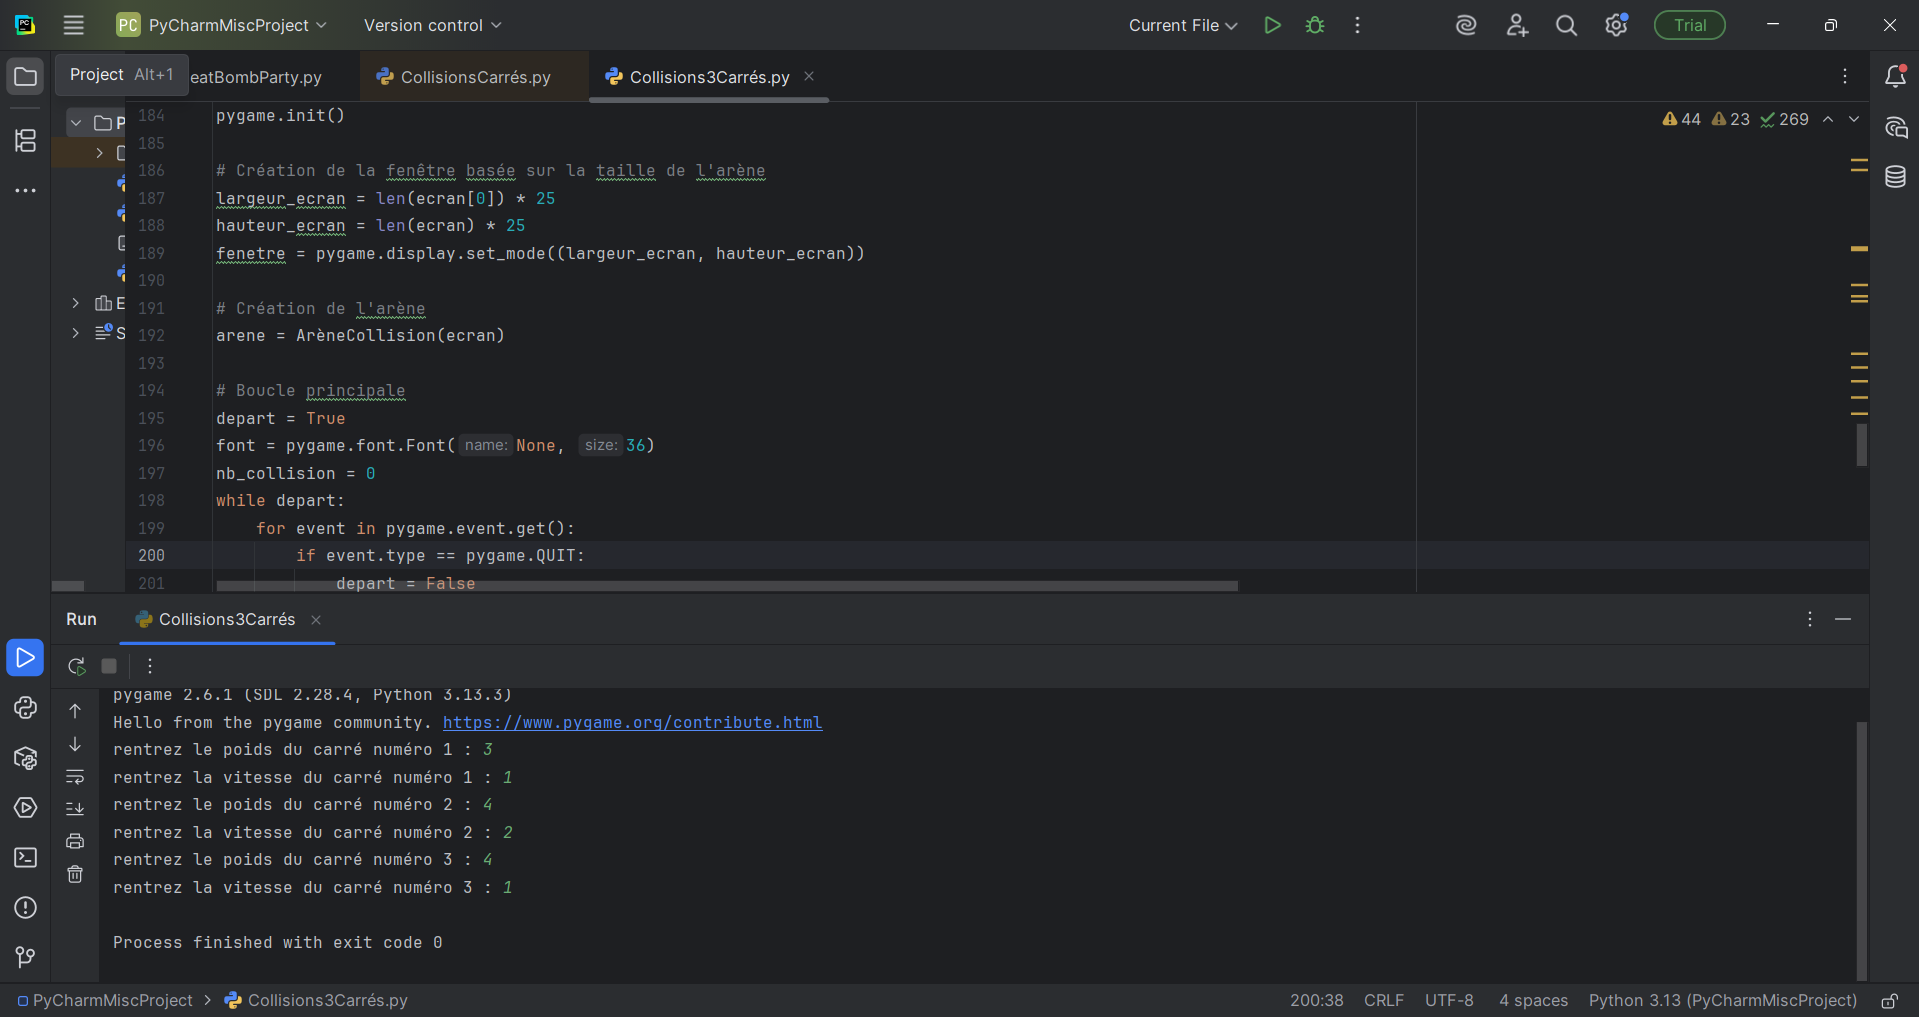Open Version control dropdown
Viewport: 1919px width, 1017px height.
[x=432, y=25]
